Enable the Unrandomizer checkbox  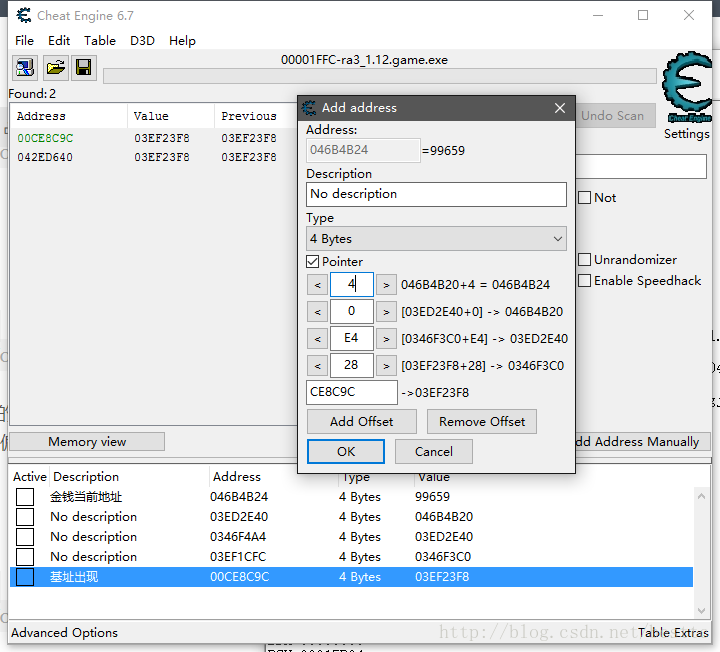(x=585, y=259)
